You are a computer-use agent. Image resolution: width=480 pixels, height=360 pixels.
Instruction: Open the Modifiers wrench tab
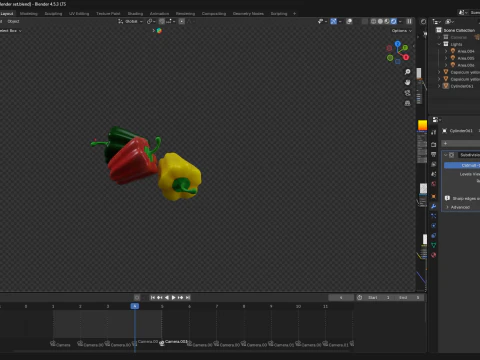point(434,206)
